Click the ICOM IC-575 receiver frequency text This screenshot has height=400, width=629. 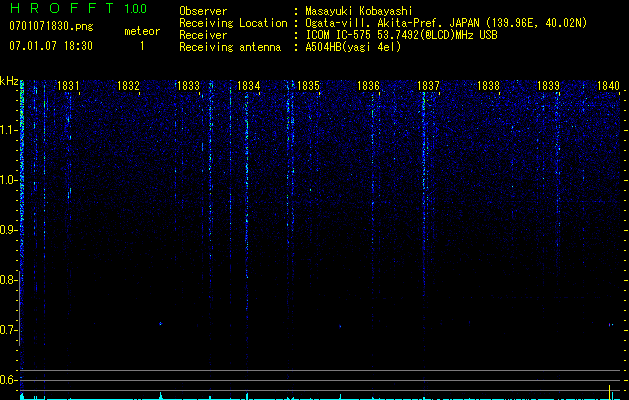point(401,35)
